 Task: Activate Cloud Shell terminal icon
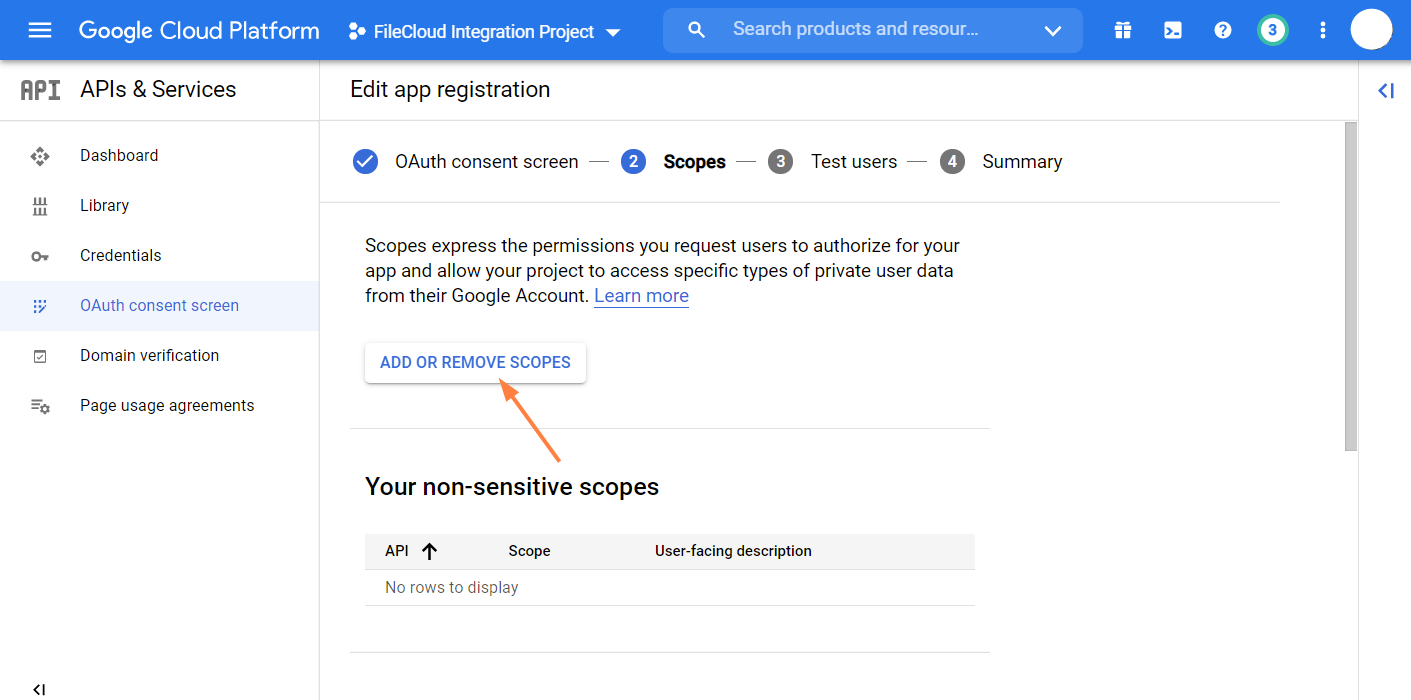(1173, 31)
